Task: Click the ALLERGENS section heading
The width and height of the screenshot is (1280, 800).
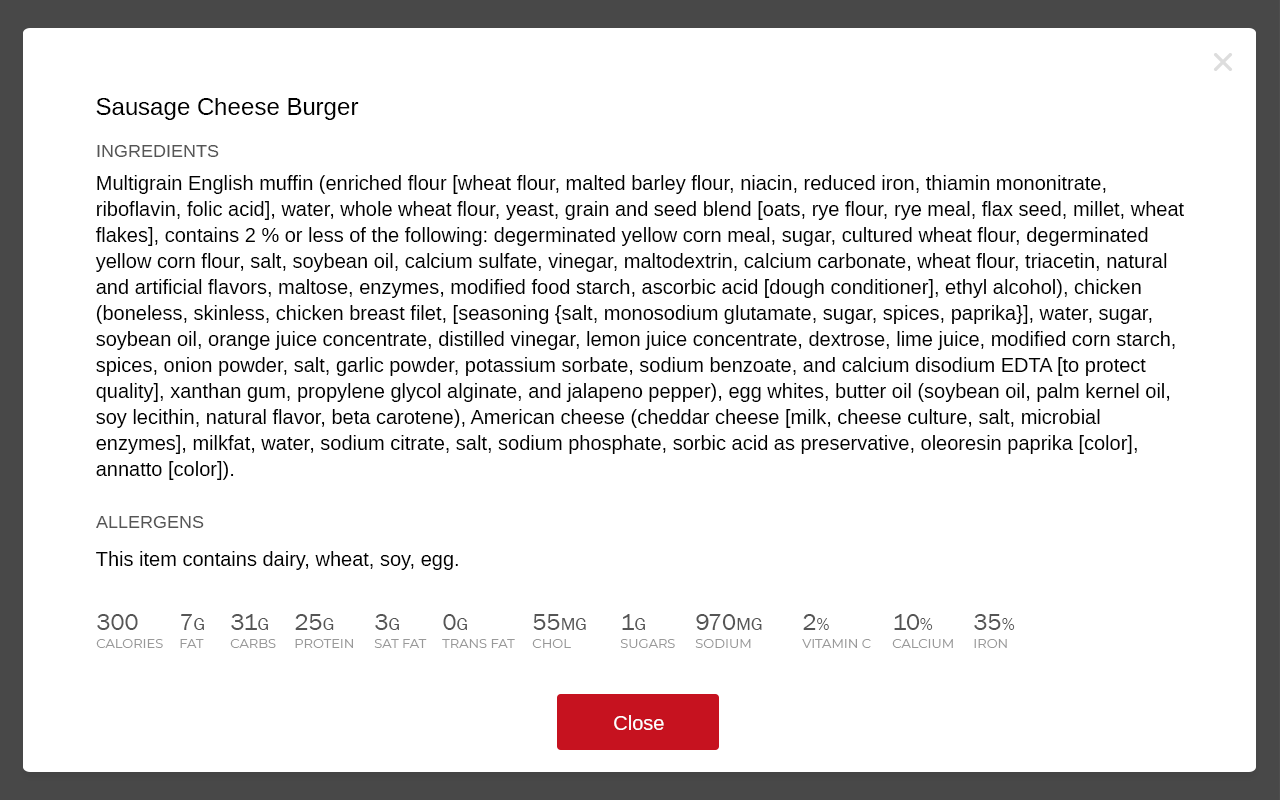Action: pyautogui.click(x=150, y=522)
